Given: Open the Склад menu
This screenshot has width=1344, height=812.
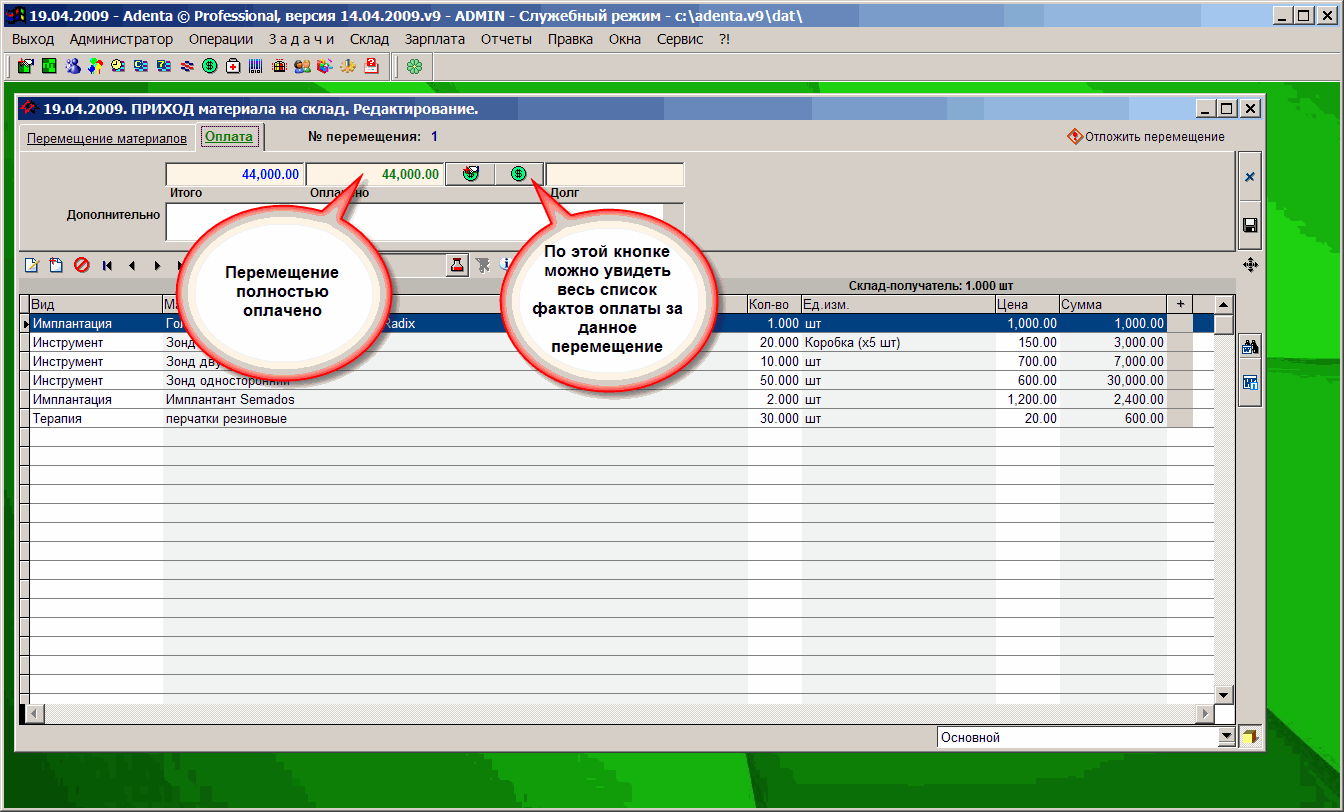Looking at the screenshot, I should 369,39.
